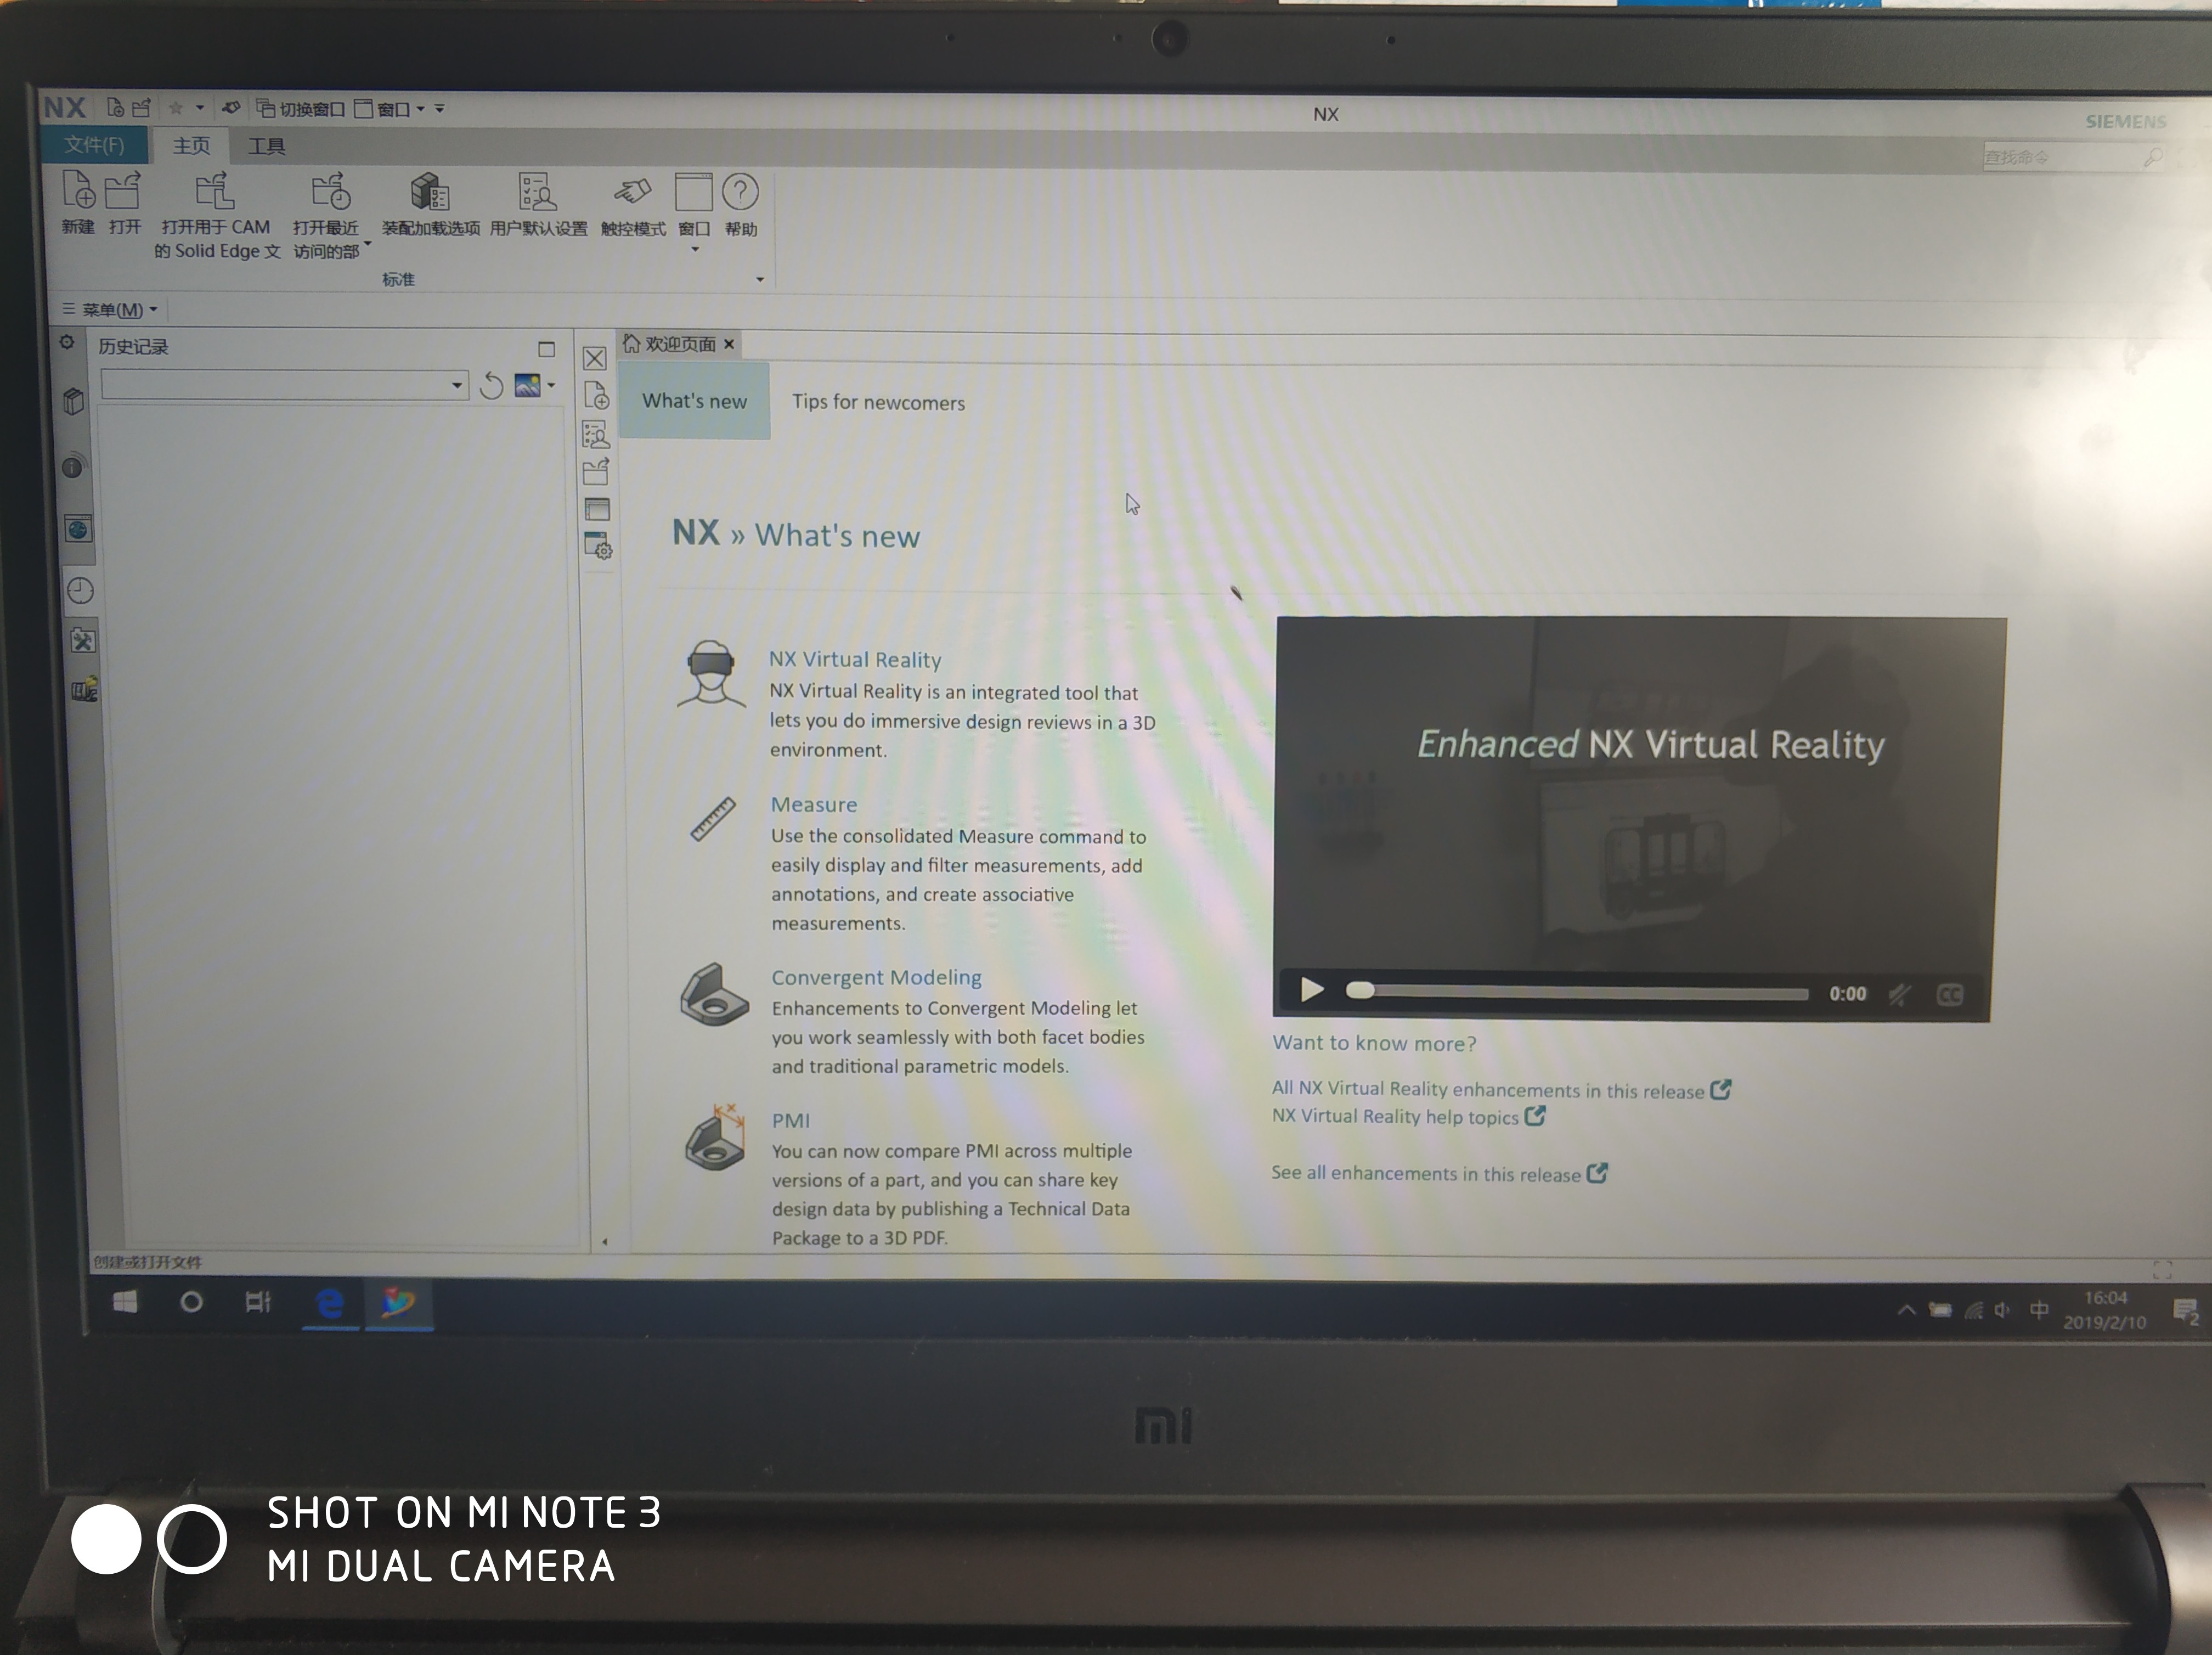Collapse the resource panel with bottom arrow
The image size is (2212, 1655).
click(x=604, y=1241)
